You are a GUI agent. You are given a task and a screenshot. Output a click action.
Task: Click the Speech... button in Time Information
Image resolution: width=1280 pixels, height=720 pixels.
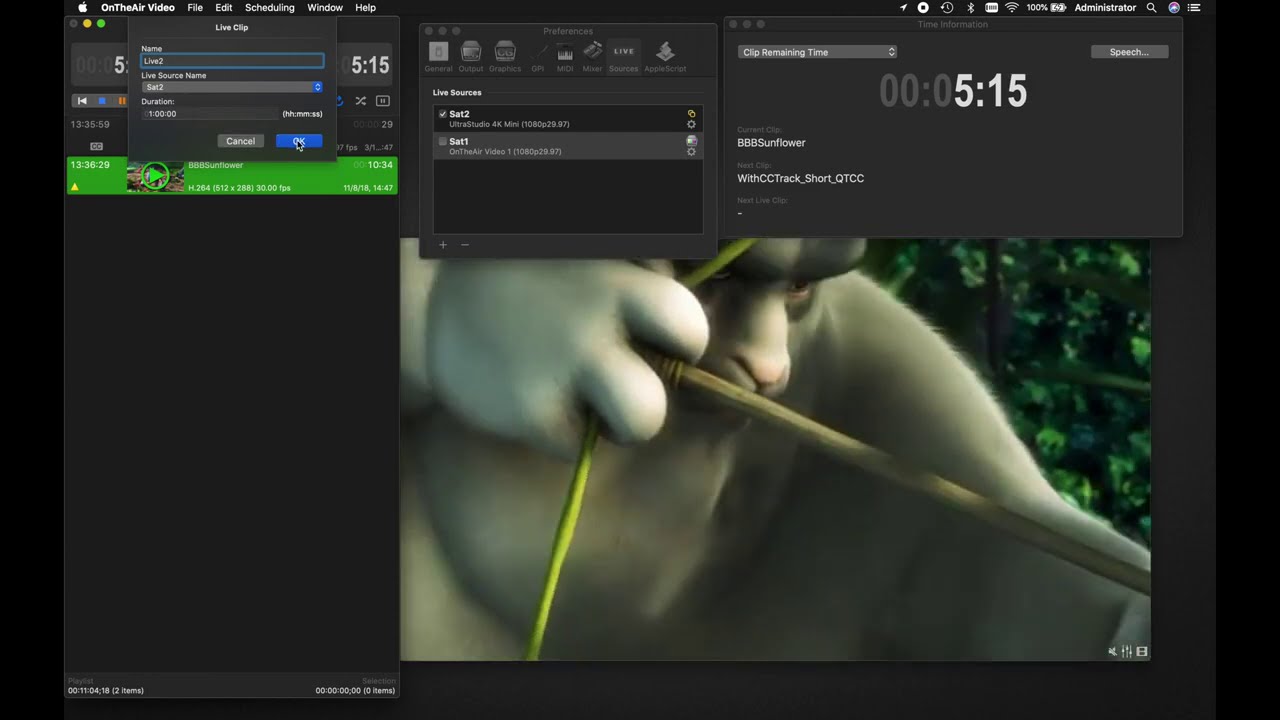click(x=1129, y=52)
